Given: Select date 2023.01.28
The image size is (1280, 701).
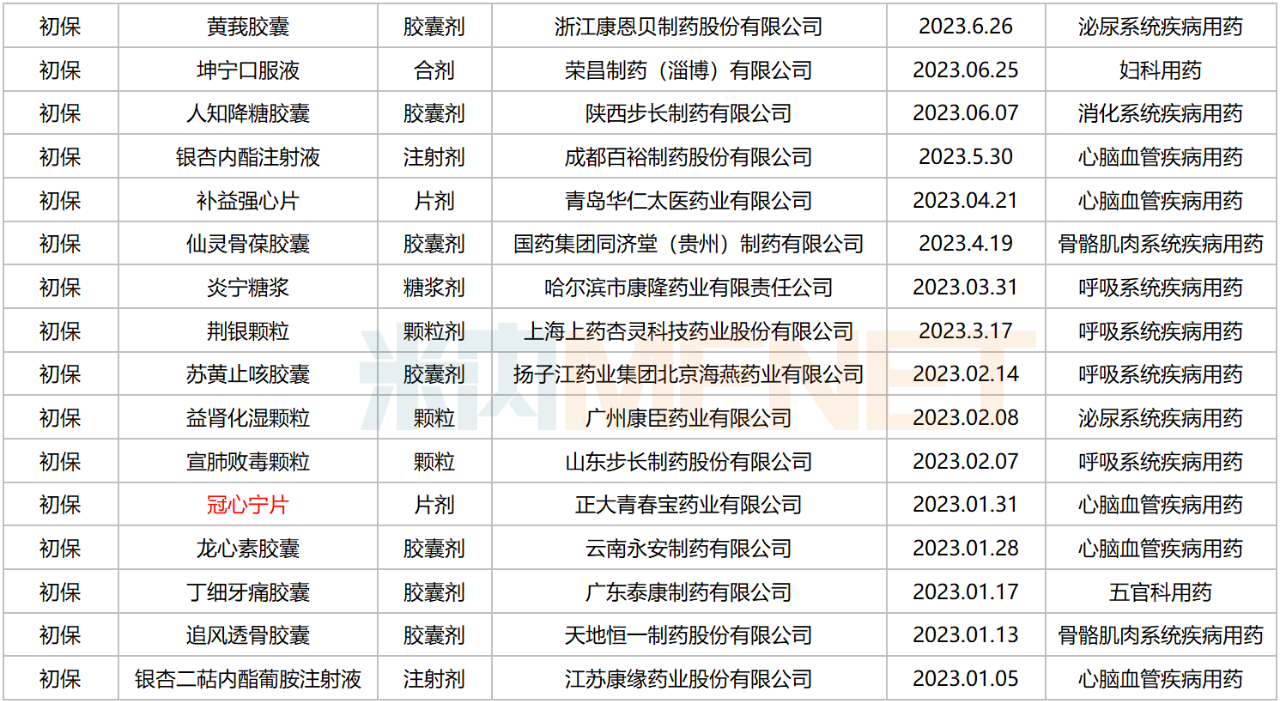Looking at the screenshot, I should [x=966, y=549].
